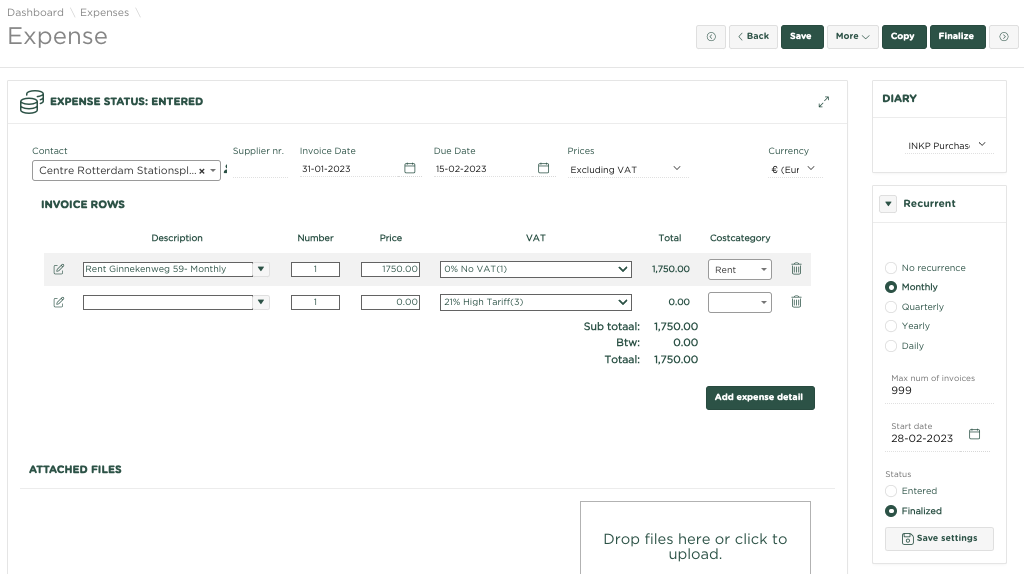Collapse the Recurrent panel
Viewport: 1024px width, 574px height.
click(x=888, y=204)
